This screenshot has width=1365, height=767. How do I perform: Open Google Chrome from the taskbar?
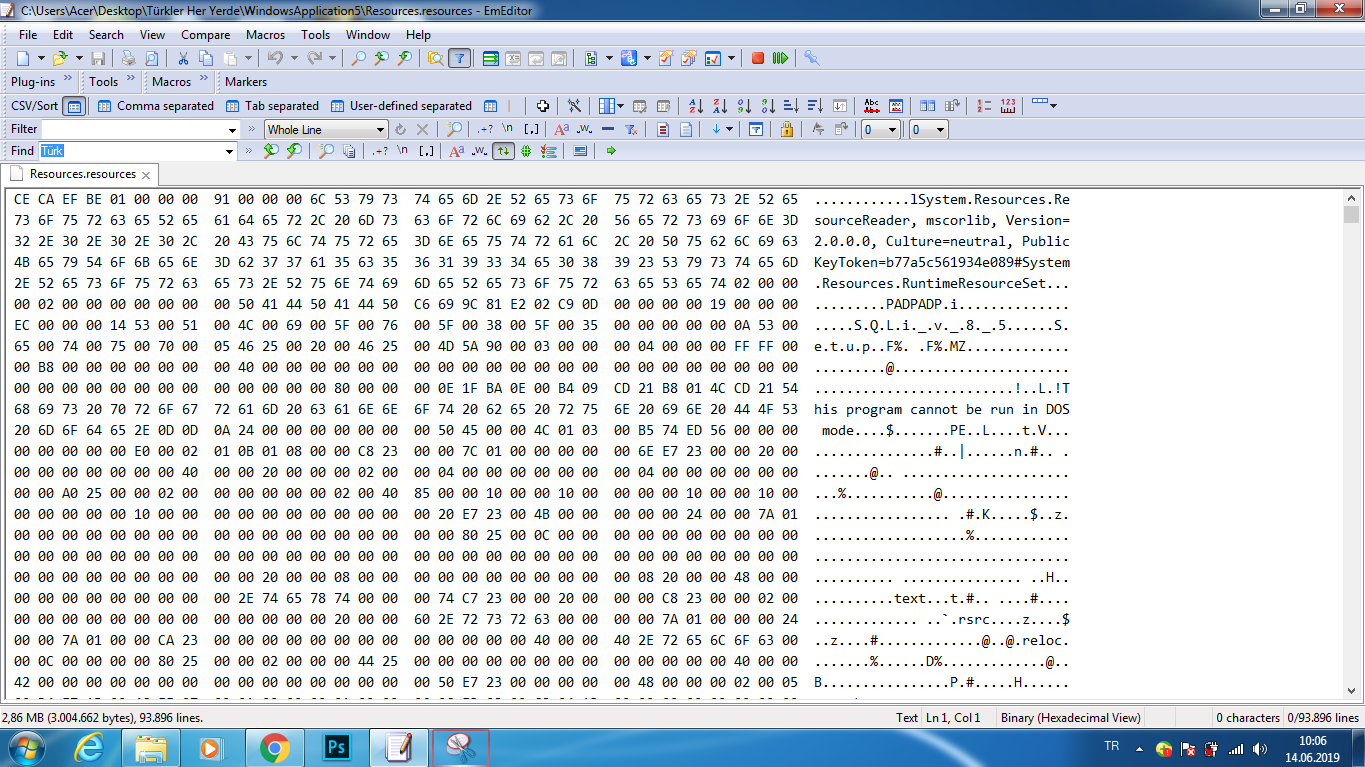coord(275,747)
